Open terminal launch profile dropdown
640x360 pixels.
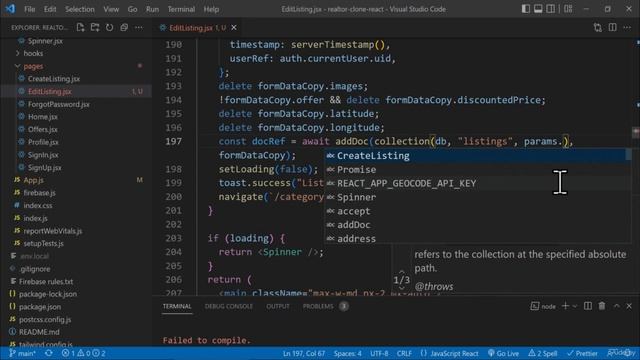pyautogui.click(x=575, y=306)
